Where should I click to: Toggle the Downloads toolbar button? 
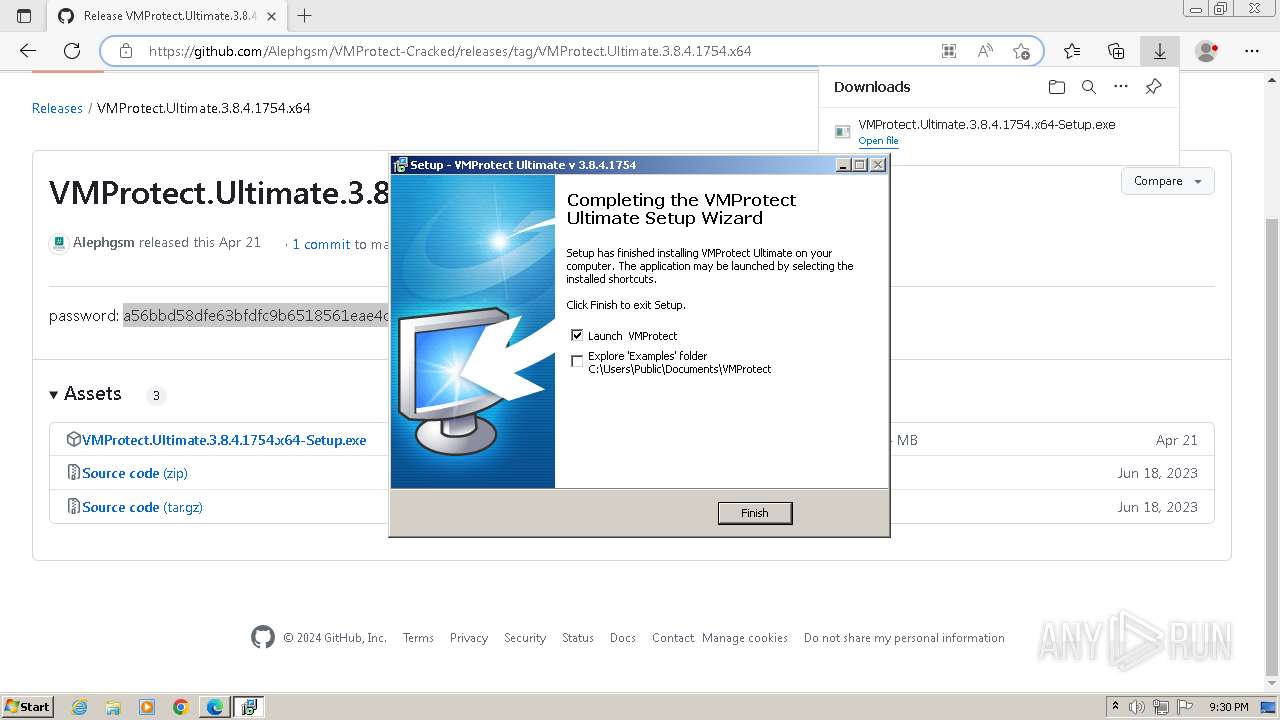click(1160, 51)
